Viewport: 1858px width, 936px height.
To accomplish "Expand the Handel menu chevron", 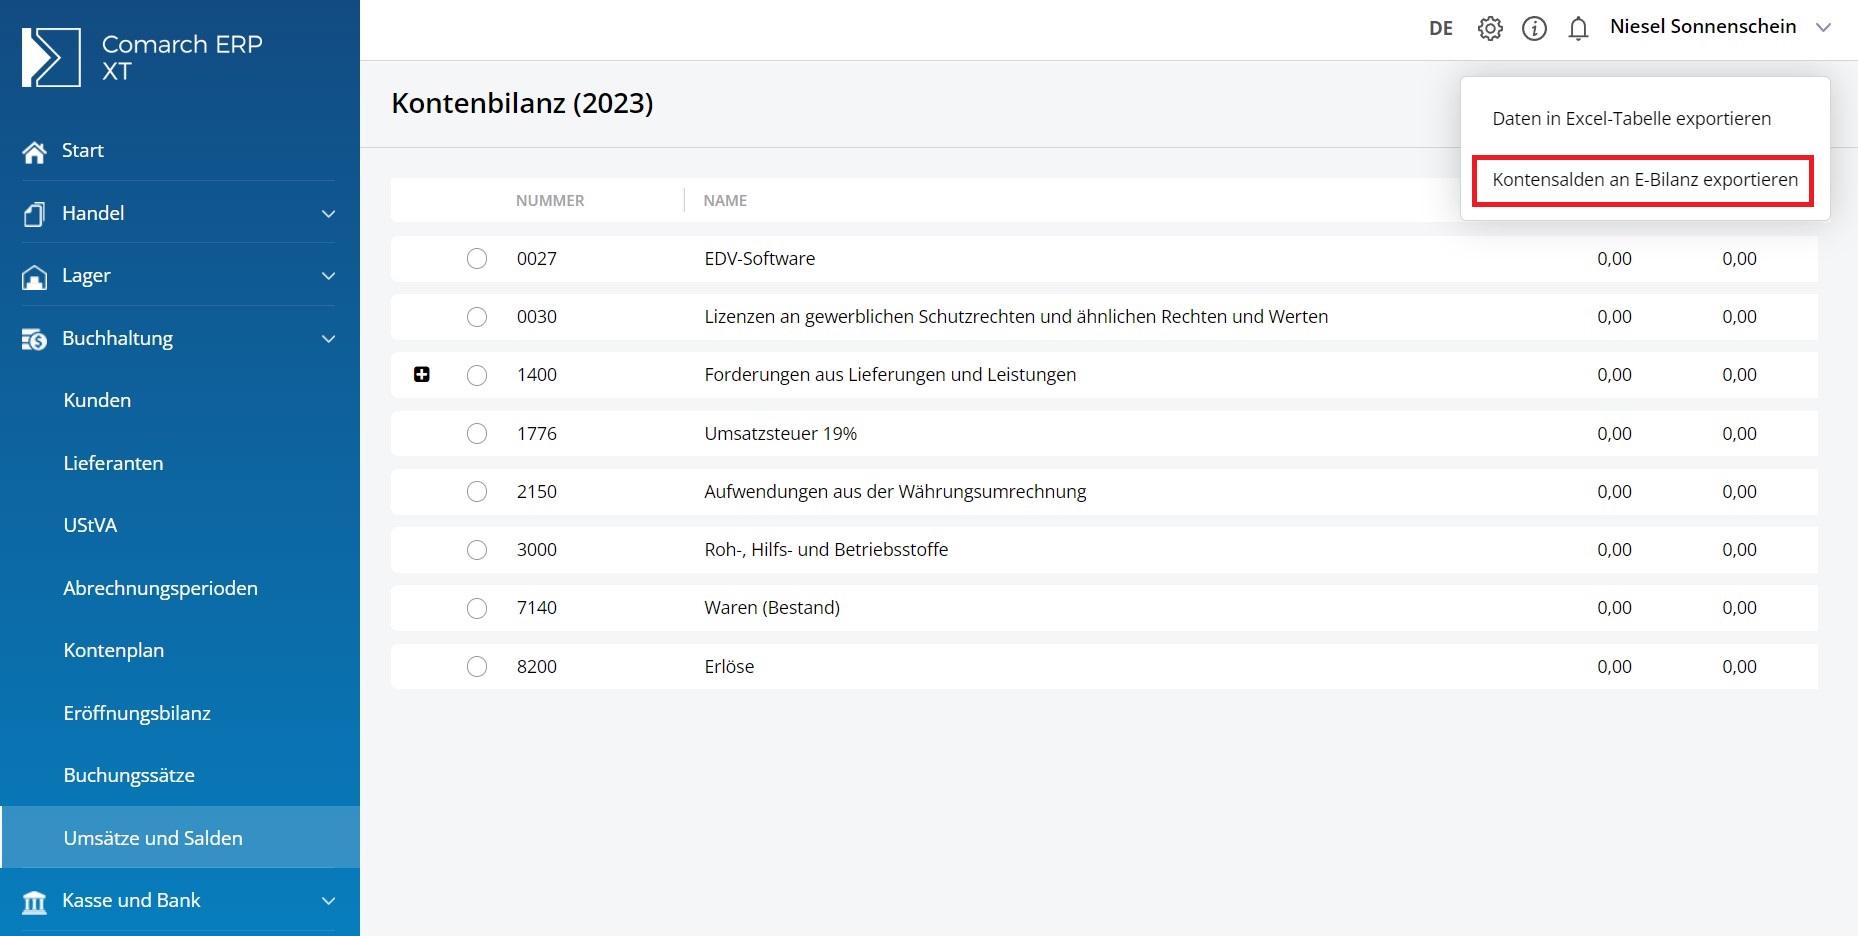I will [328, 214].
